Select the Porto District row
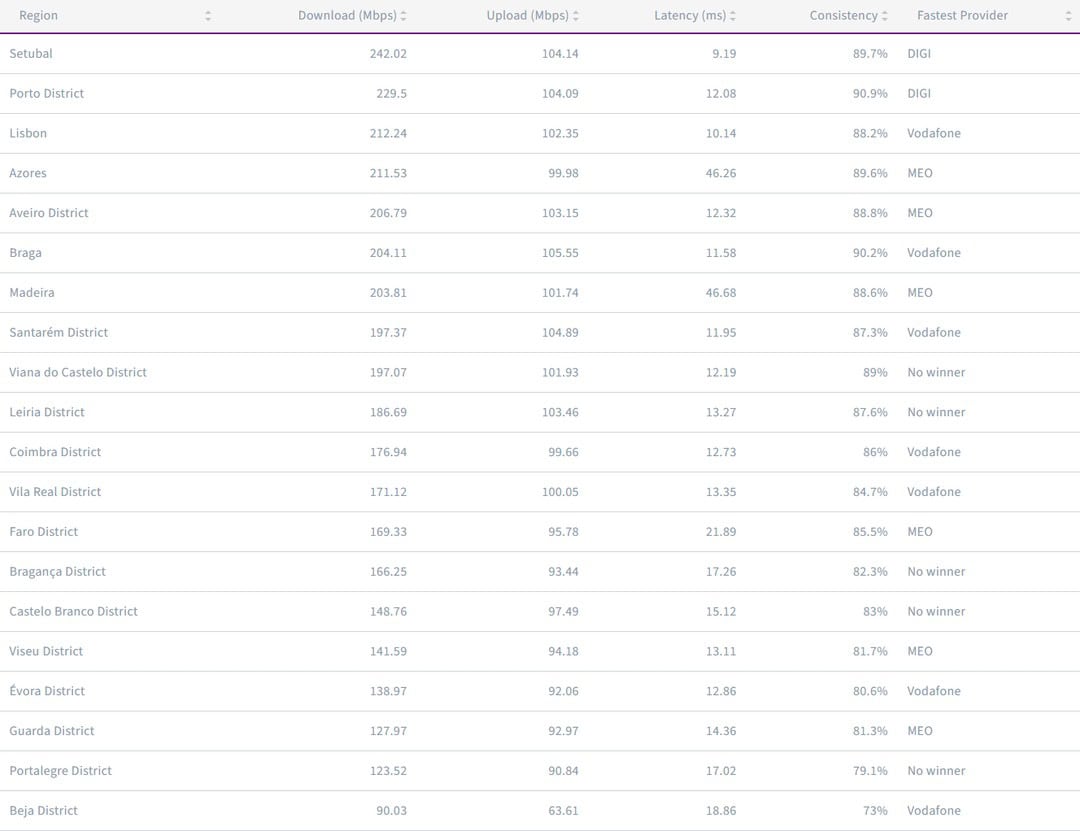 click(47, 94)
